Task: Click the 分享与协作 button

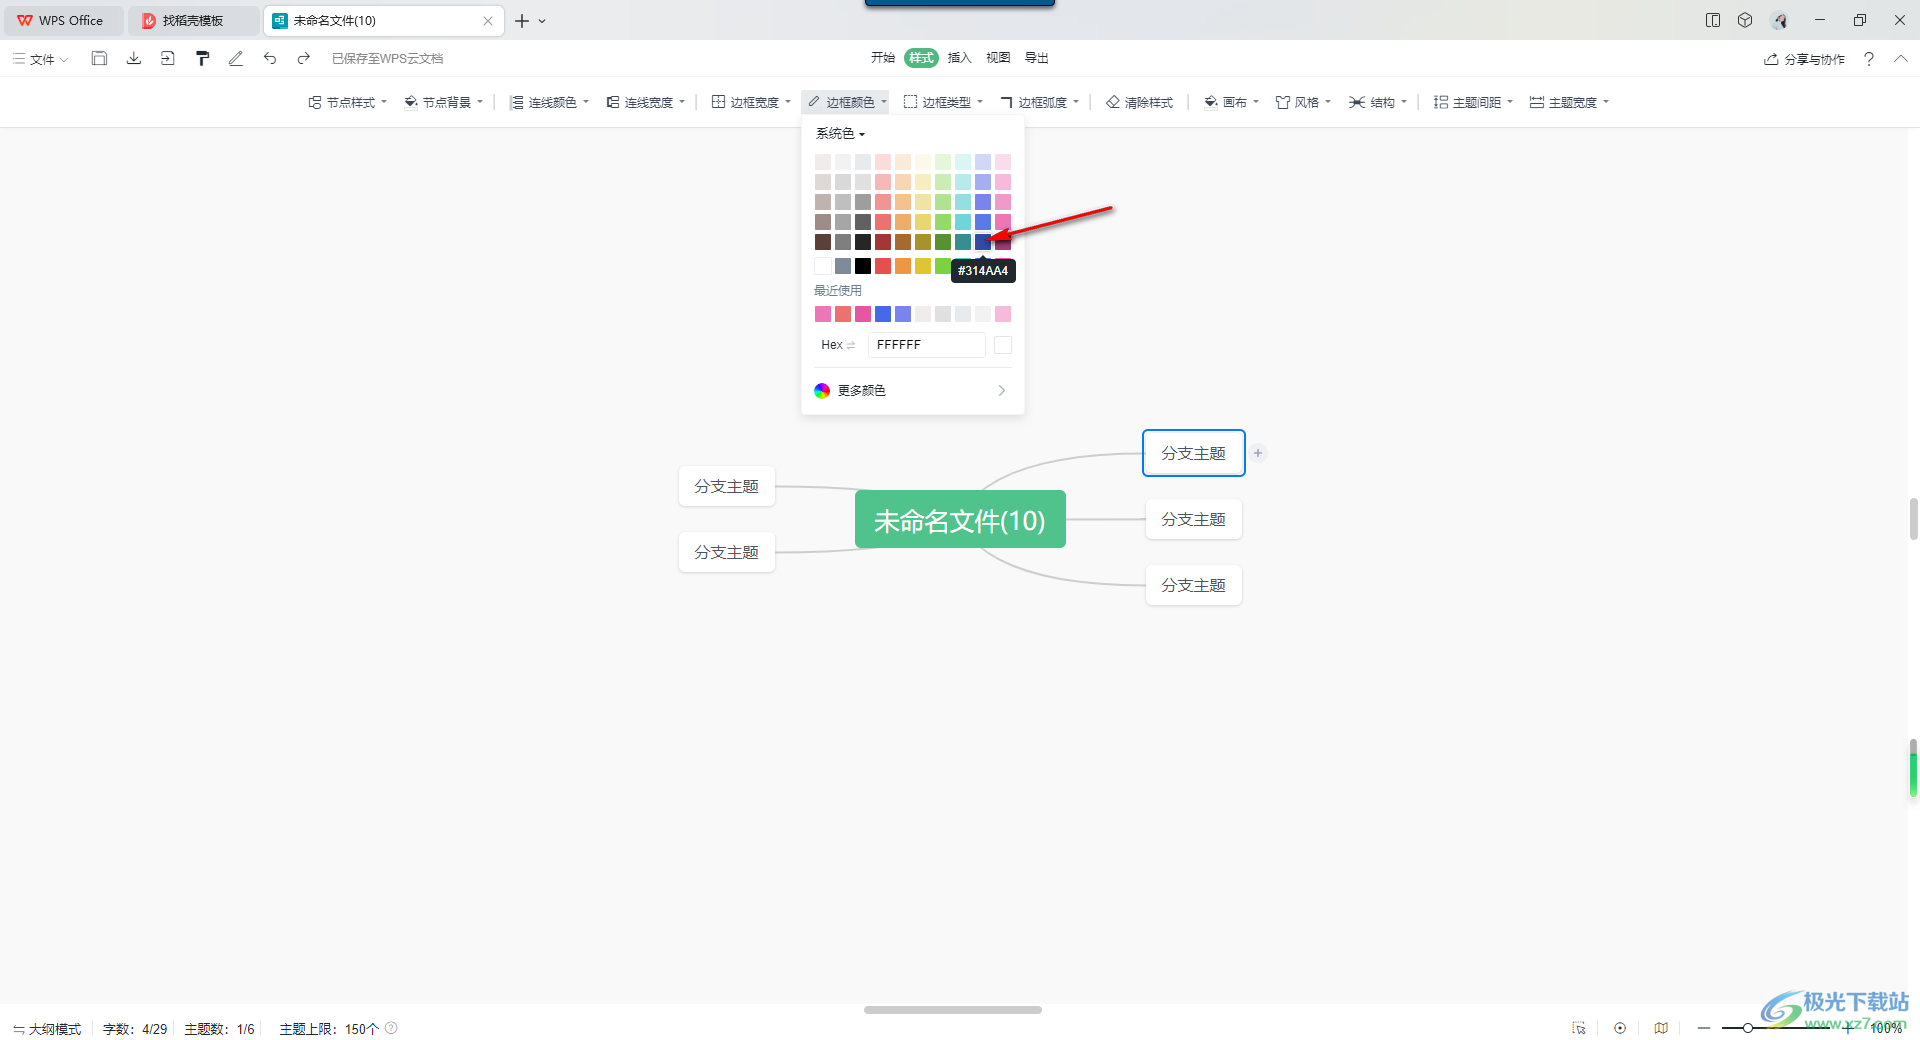Action: click(1804, 59)
